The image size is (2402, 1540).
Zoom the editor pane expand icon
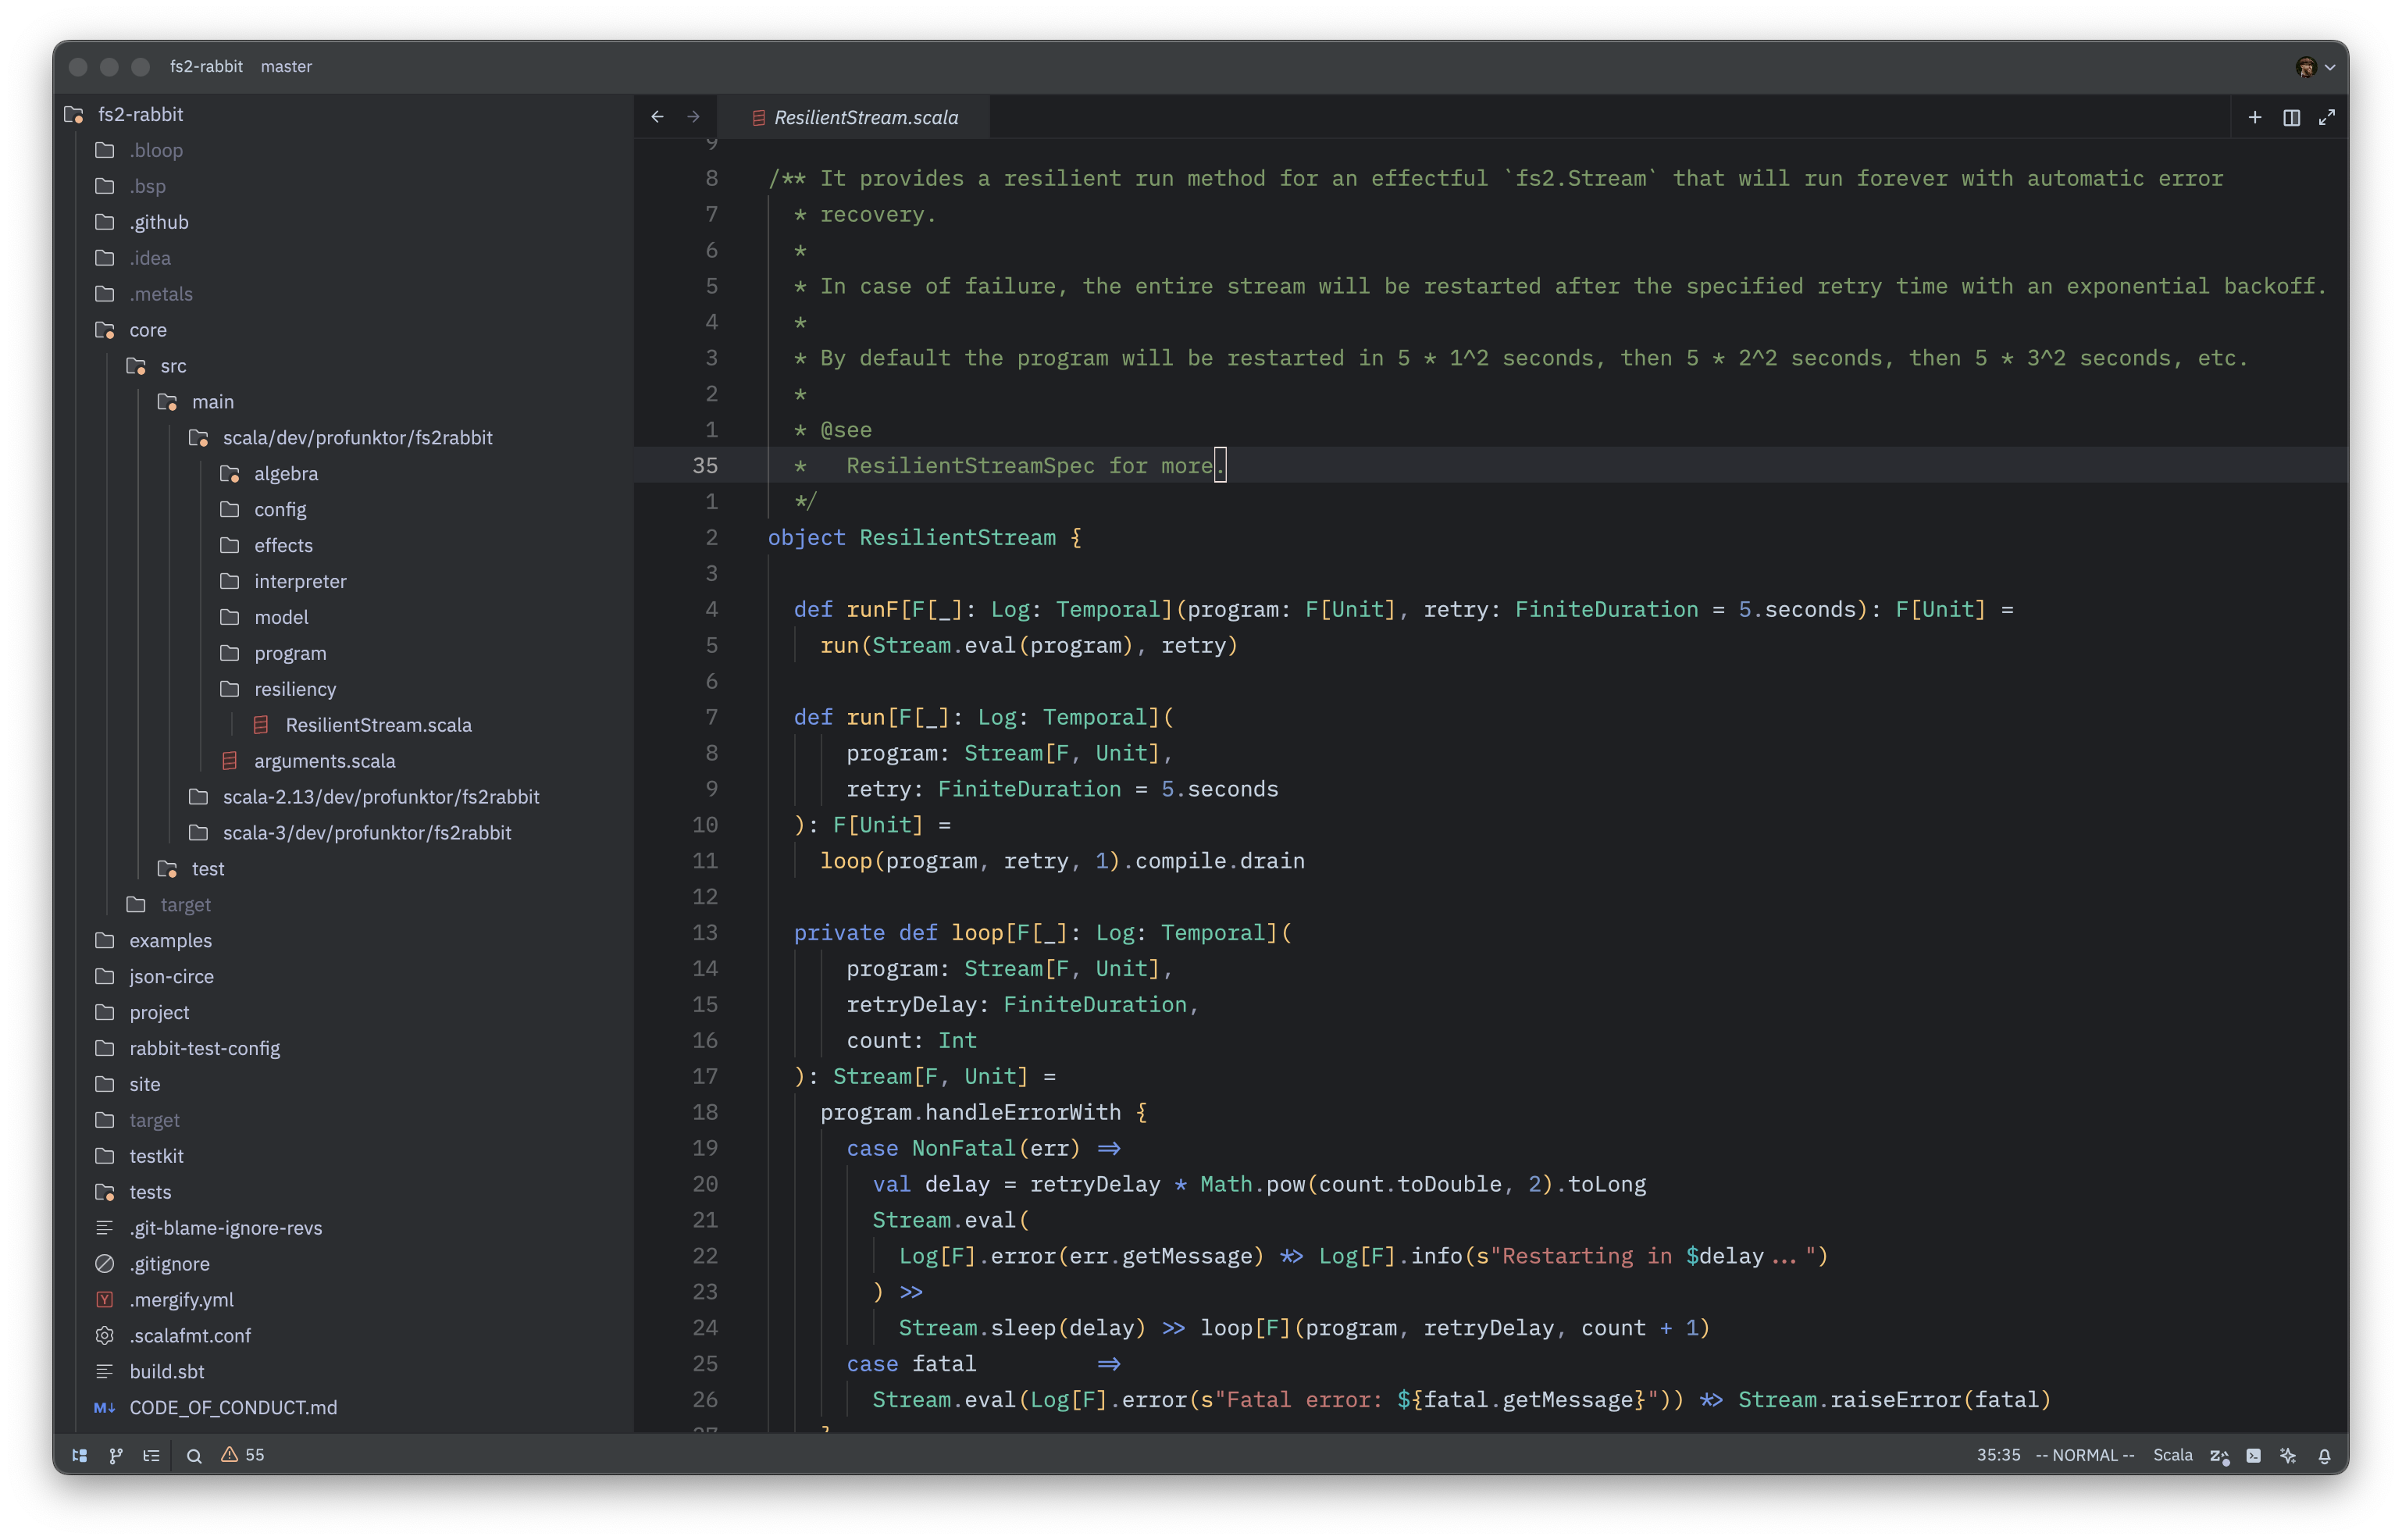[x=2327, y=117]
